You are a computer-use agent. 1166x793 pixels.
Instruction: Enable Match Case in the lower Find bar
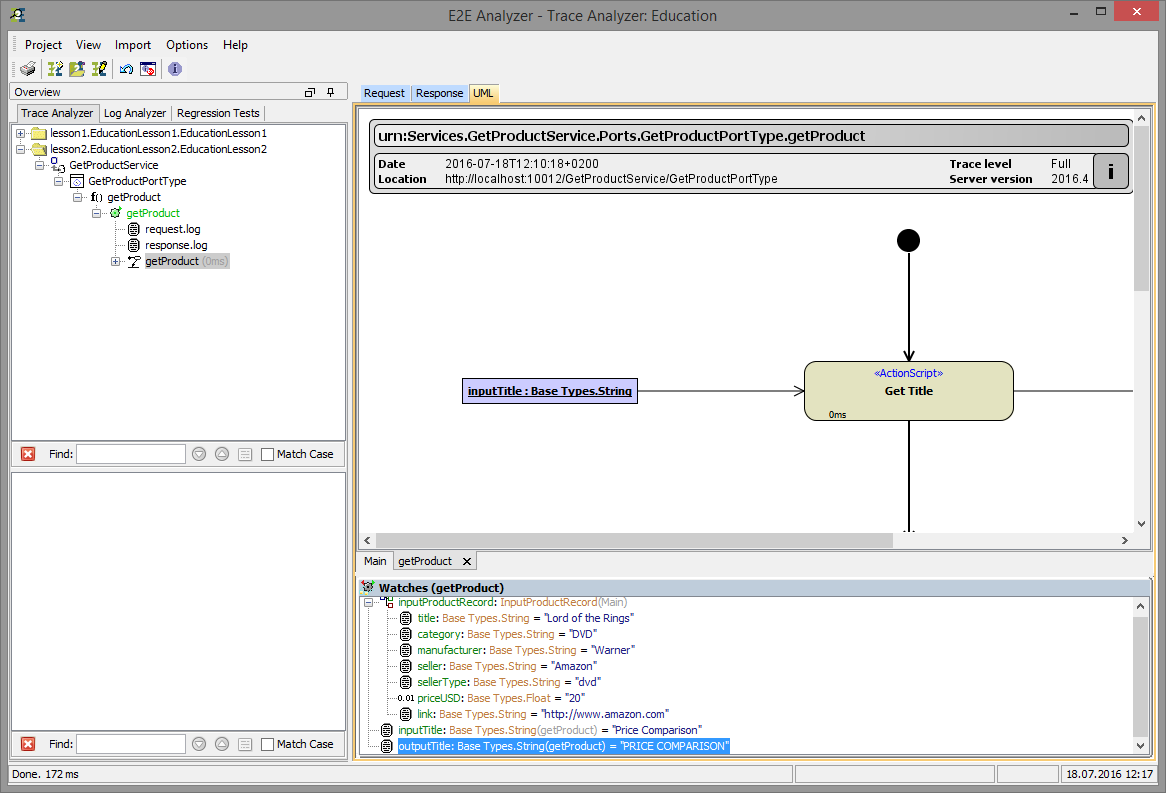click(267, 743)
